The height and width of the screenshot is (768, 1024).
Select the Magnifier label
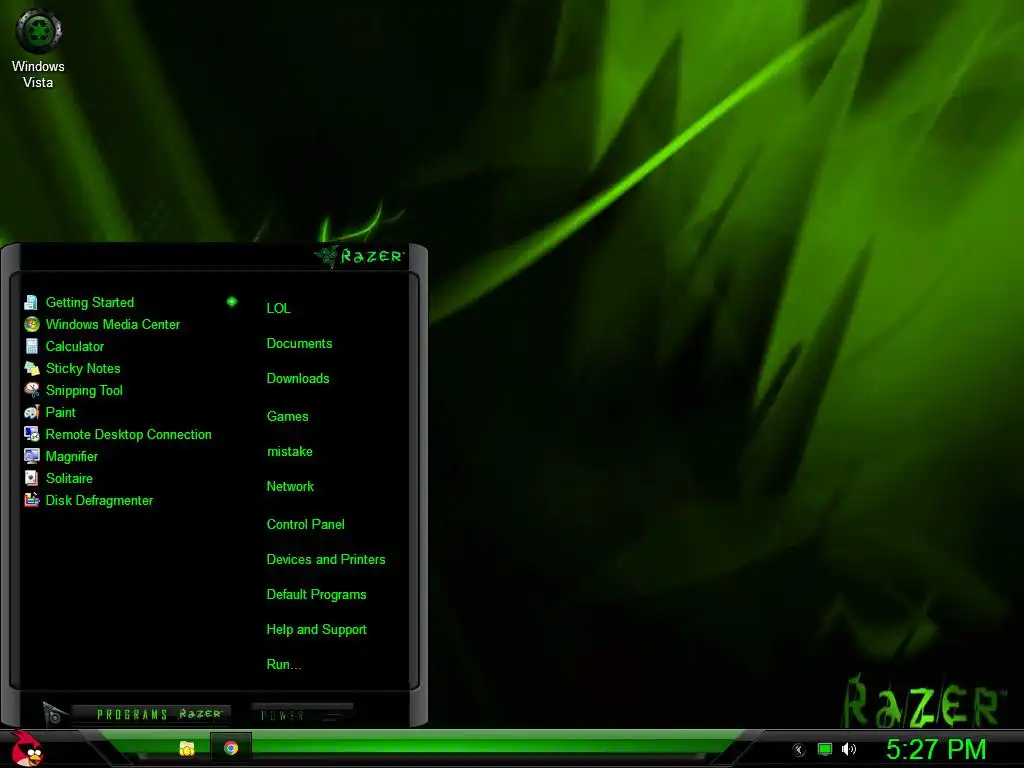(71, 456)
